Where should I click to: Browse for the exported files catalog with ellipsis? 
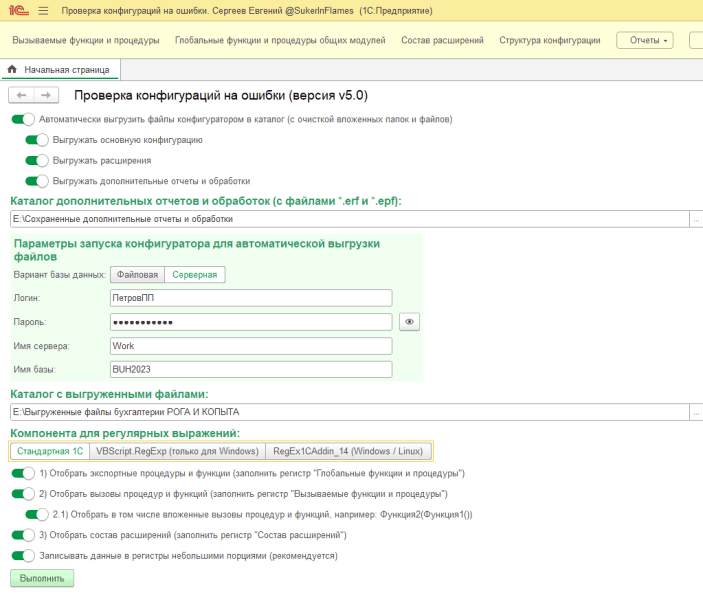696,412
